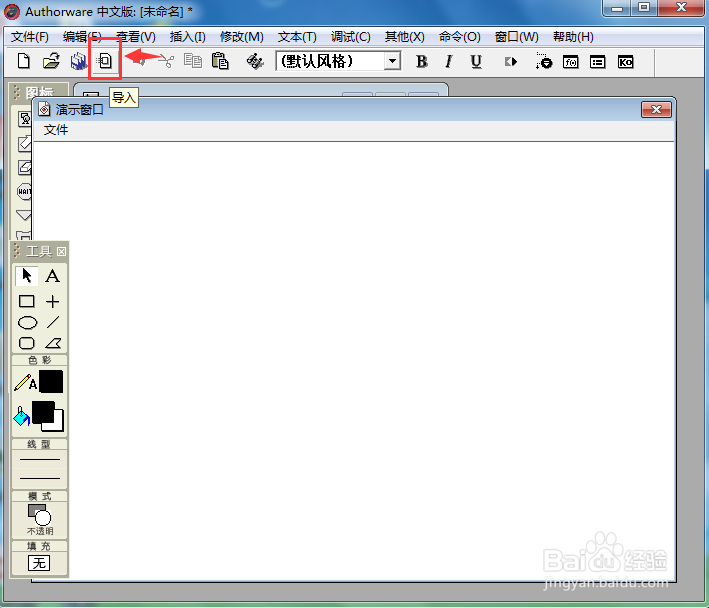Select the Text tool
The width and height of the screenshot is (709, 608).
point(52,276)
